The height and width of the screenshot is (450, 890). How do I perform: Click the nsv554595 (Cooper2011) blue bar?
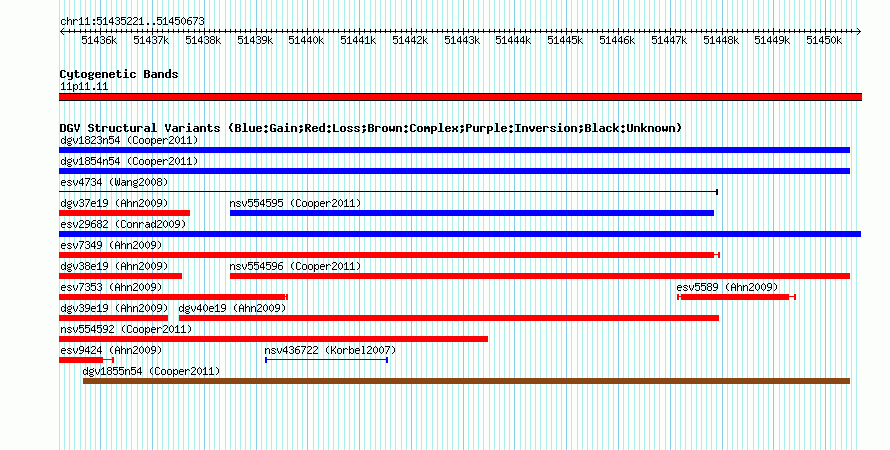tap(472, 213)
